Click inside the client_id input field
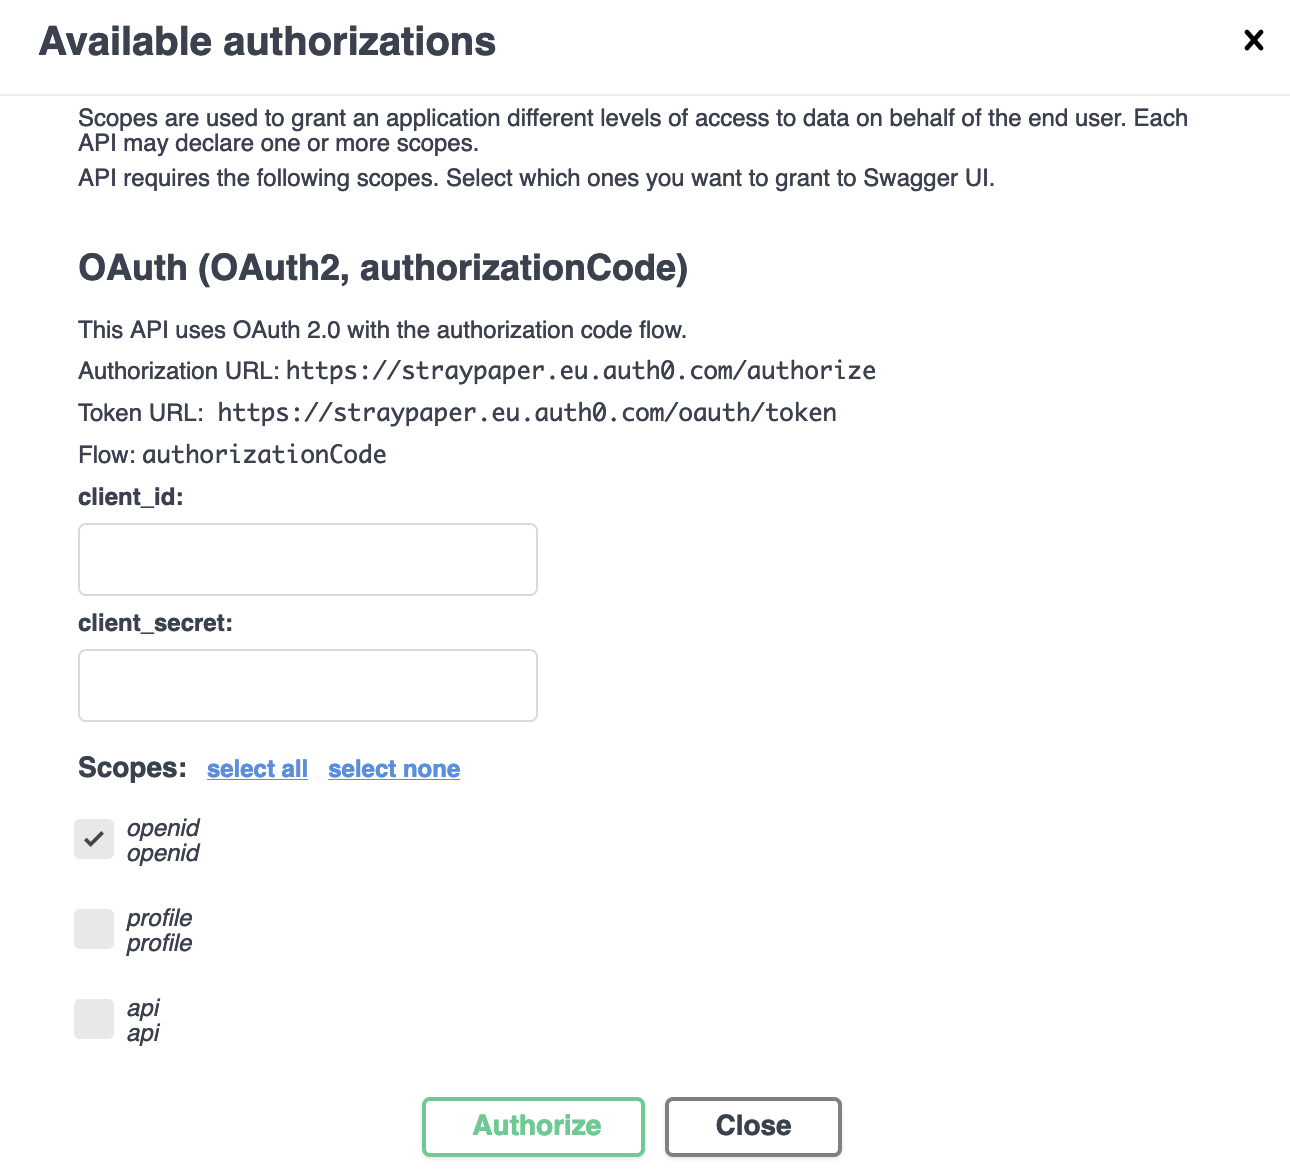 [307, 559]
